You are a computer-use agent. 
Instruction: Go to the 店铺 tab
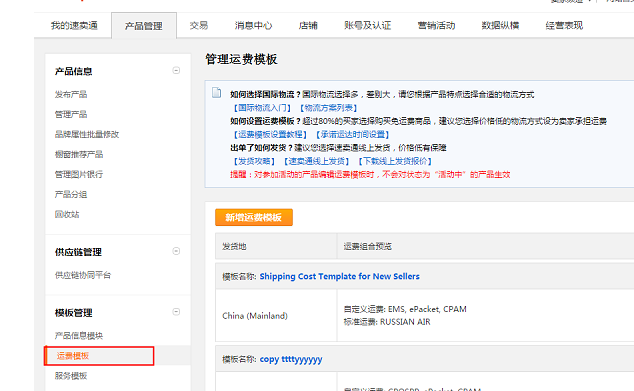[308, 25]
